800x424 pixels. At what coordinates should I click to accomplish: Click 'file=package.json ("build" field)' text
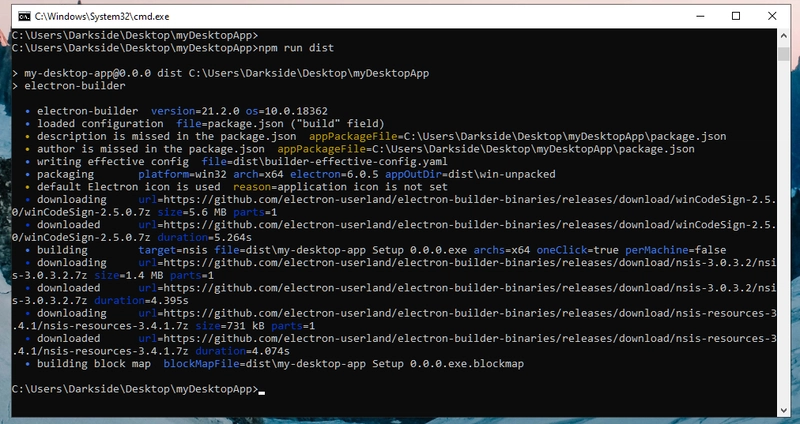tap(280, 123)
